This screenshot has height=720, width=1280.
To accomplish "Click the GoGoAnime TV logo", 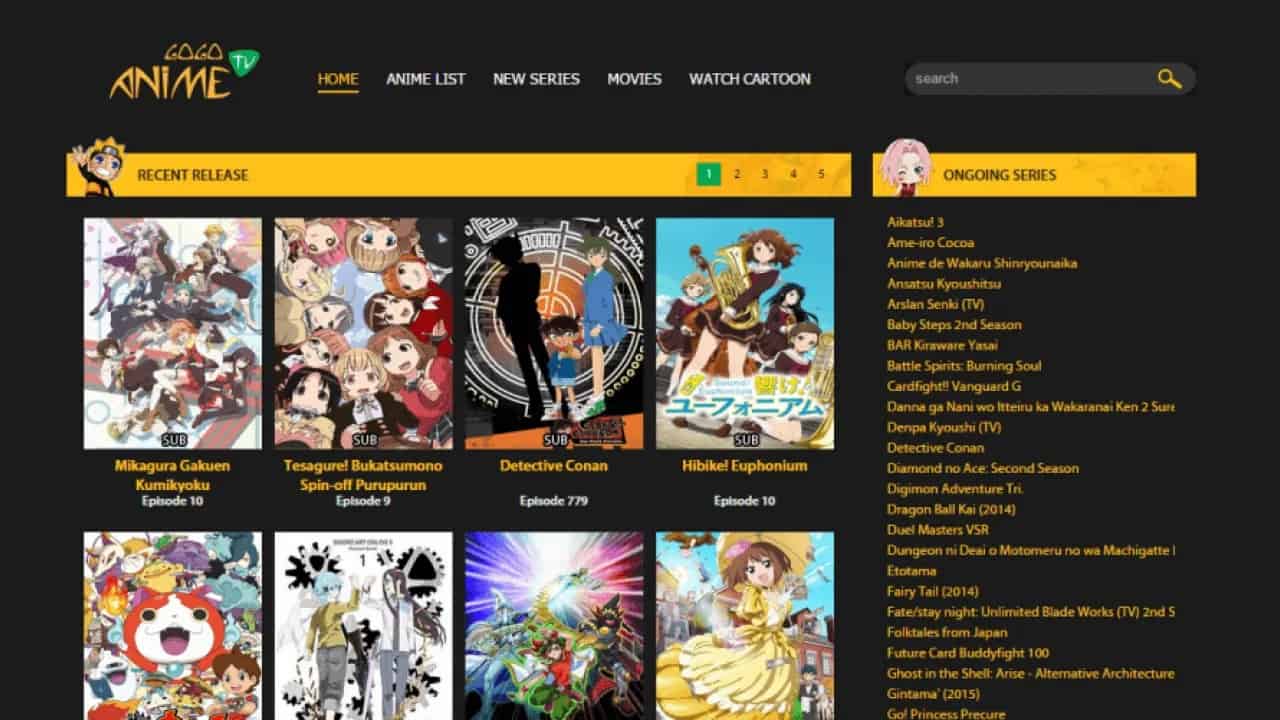I will tap(183, 74).
